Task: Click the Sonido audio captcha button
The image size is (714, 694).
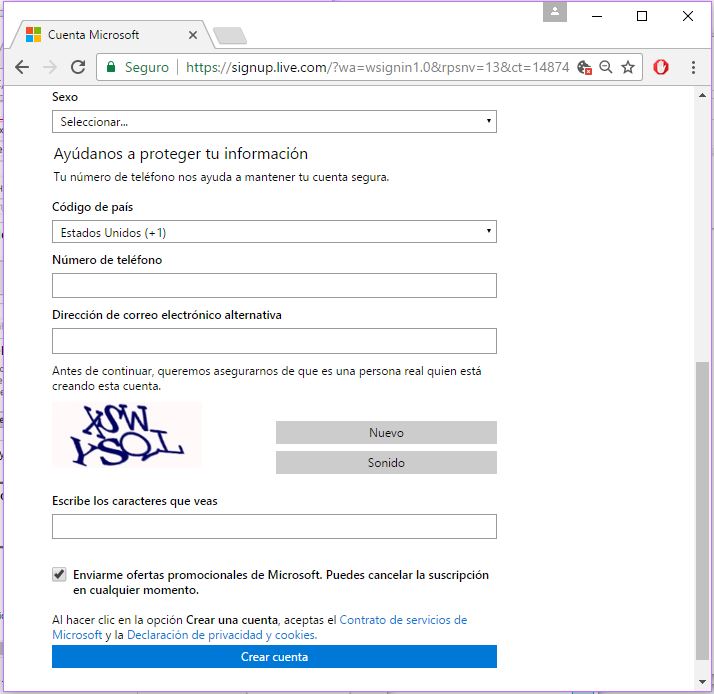Action: (x=386, y=463)
